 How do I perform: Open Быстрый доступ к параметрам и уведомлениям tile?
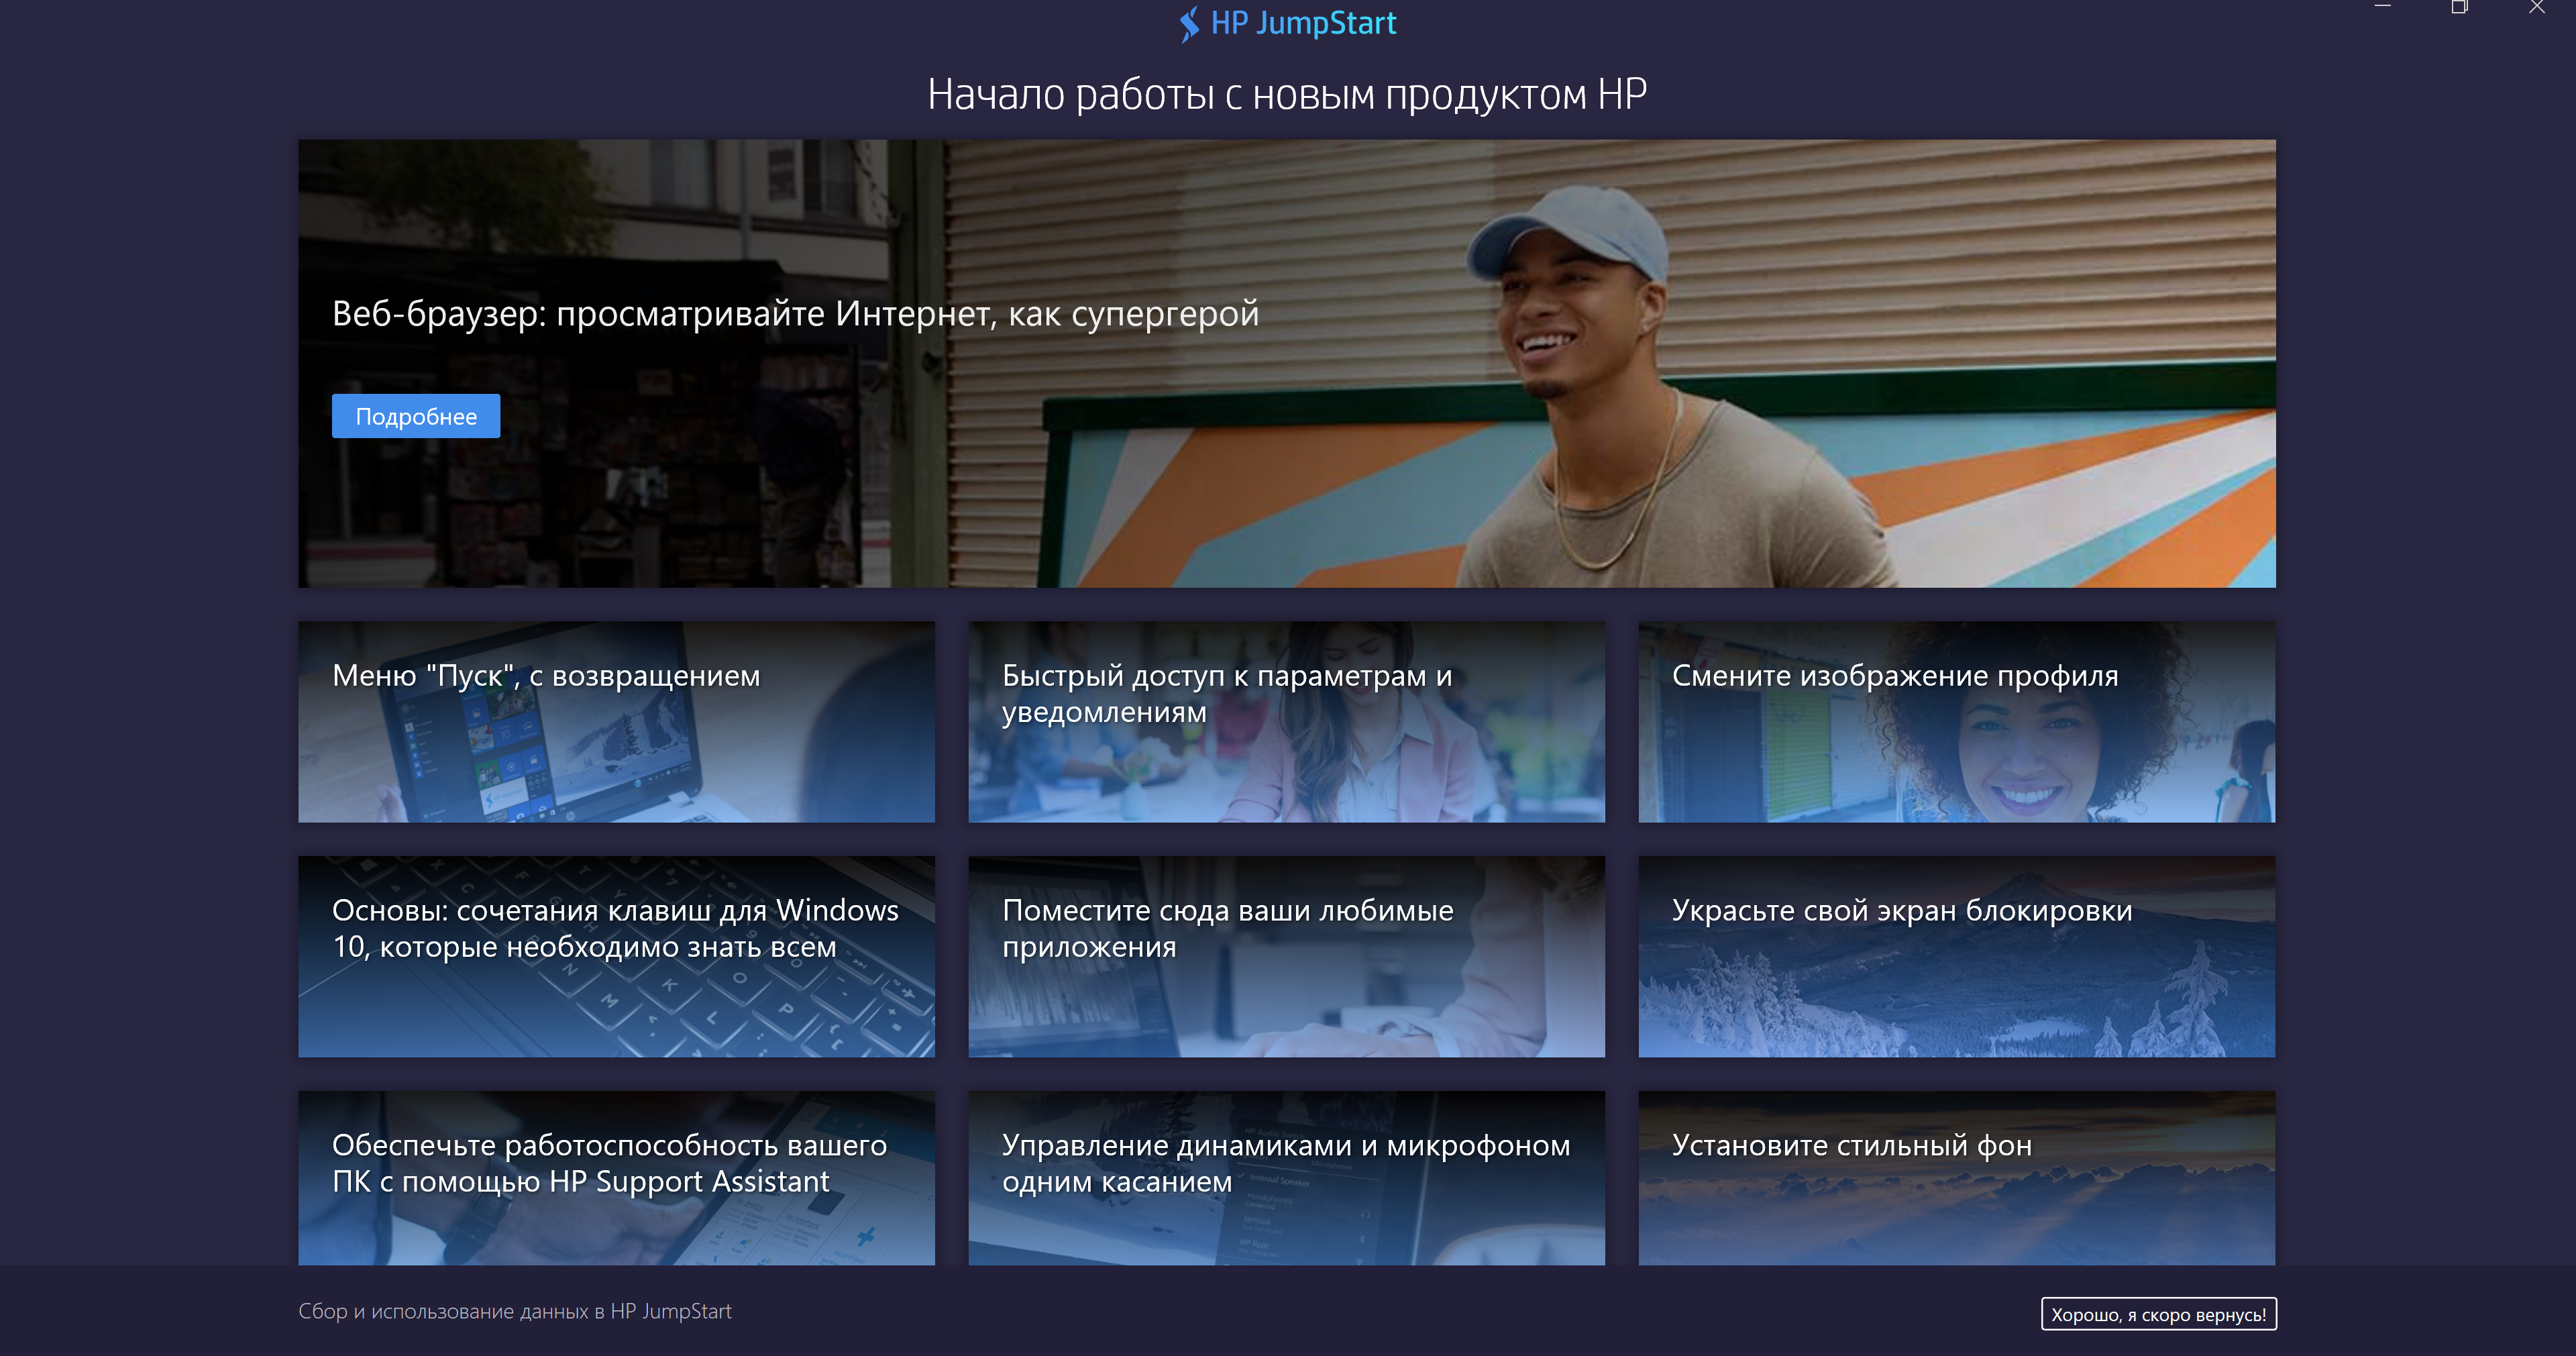point(1286,722)
